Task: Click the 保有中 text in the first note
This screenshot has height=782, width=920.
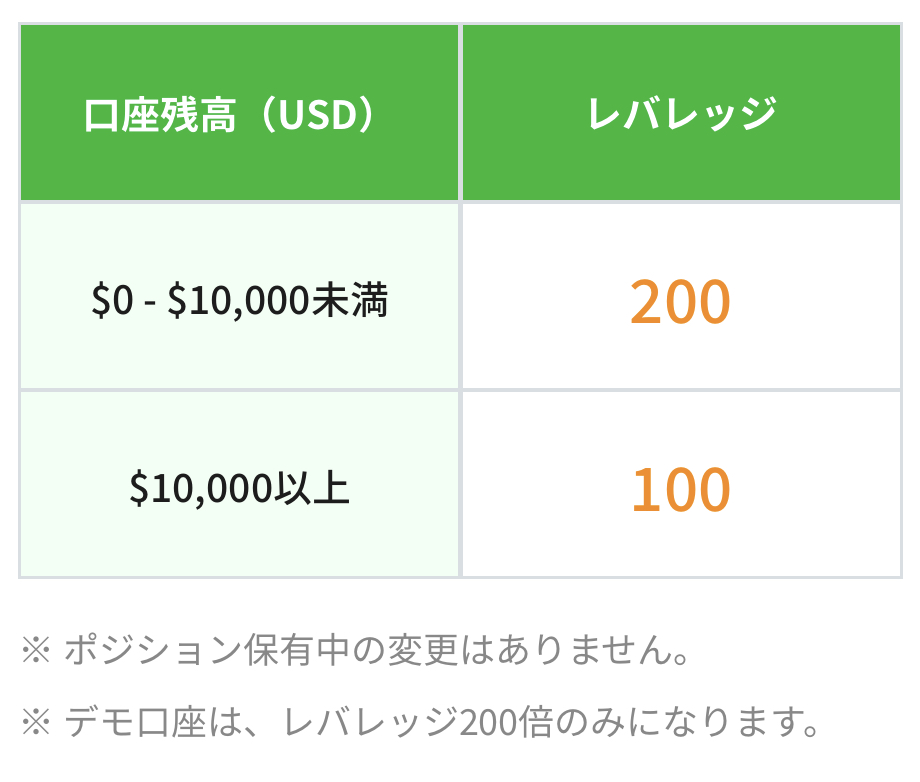Action: pyautogui.click(x=297, y=650)
